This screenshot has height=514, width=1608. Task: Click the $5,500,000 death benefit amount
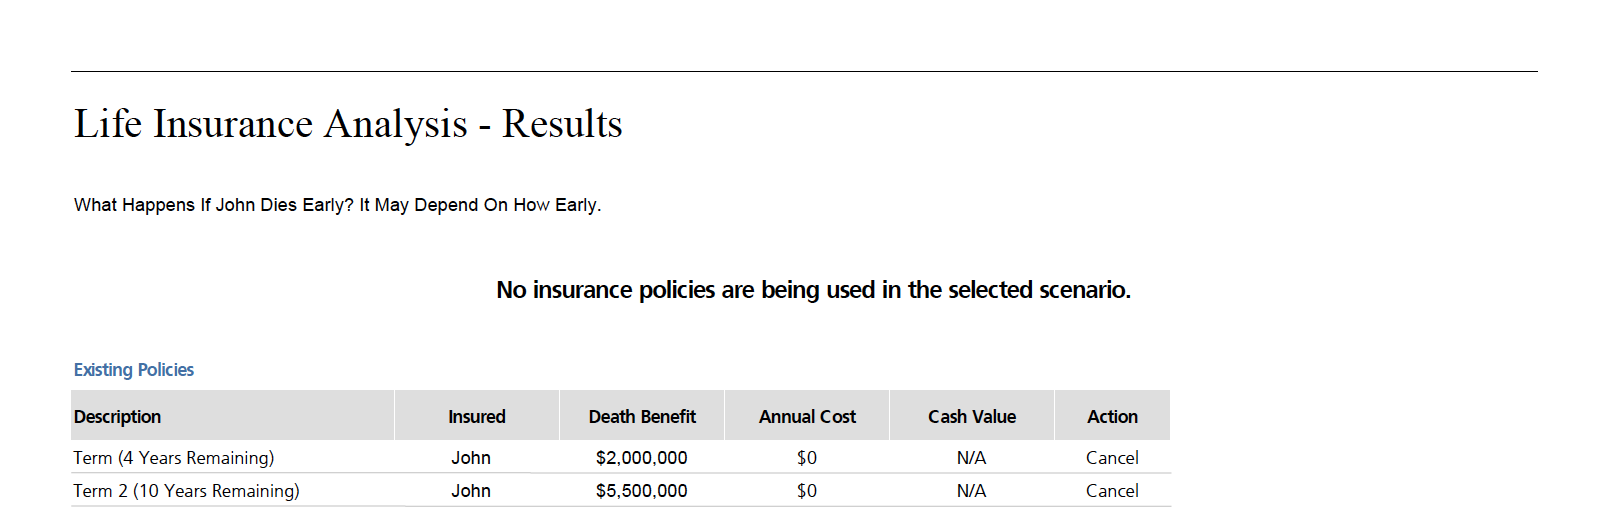point(641,491)
